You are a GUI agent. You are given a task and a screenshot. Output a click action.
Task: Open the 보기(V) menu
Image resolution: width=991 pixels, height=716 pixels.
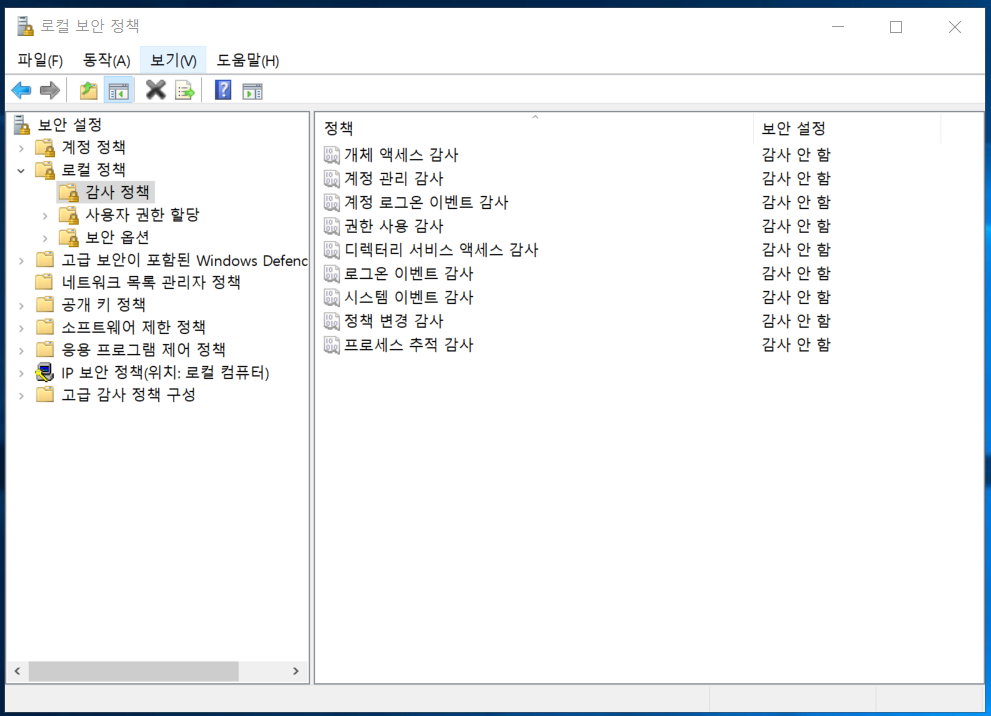click(173, 60)
